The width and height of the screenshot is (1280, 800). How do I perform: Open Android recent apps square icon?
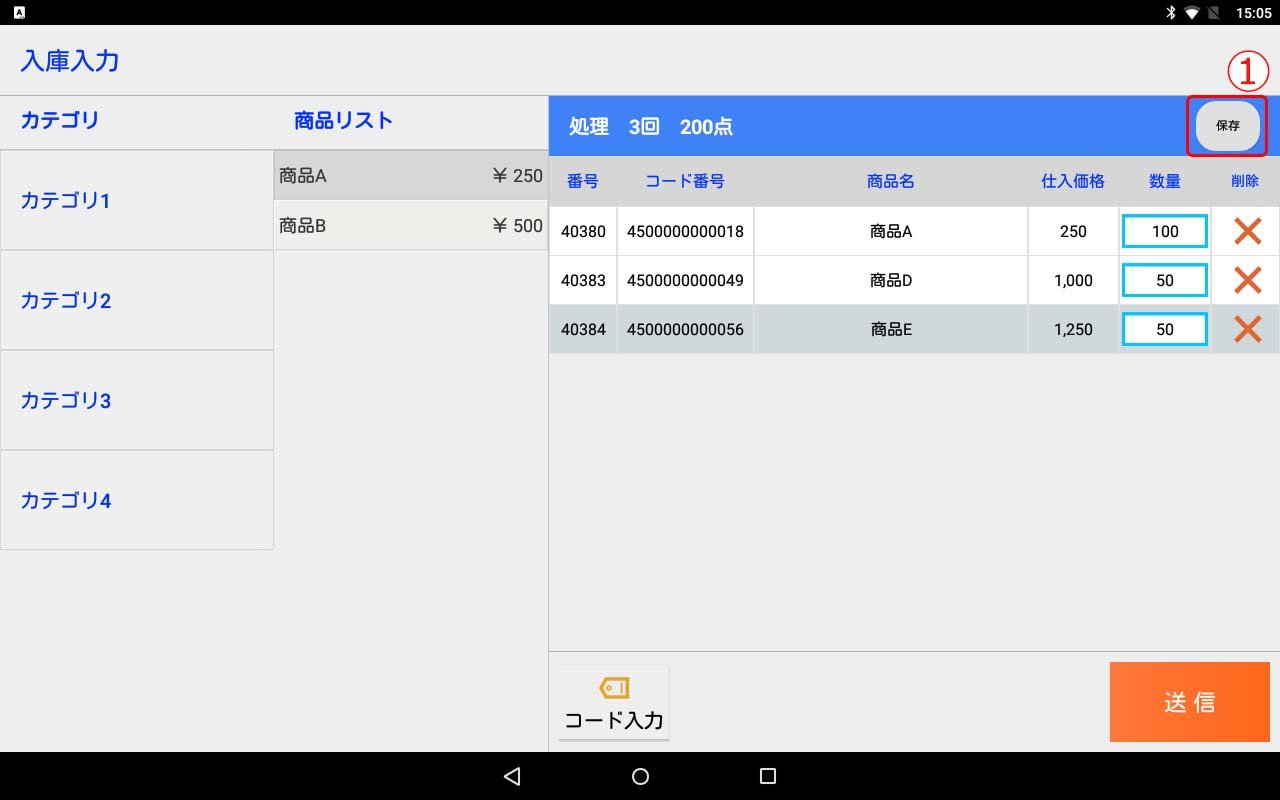coord(768,776)
